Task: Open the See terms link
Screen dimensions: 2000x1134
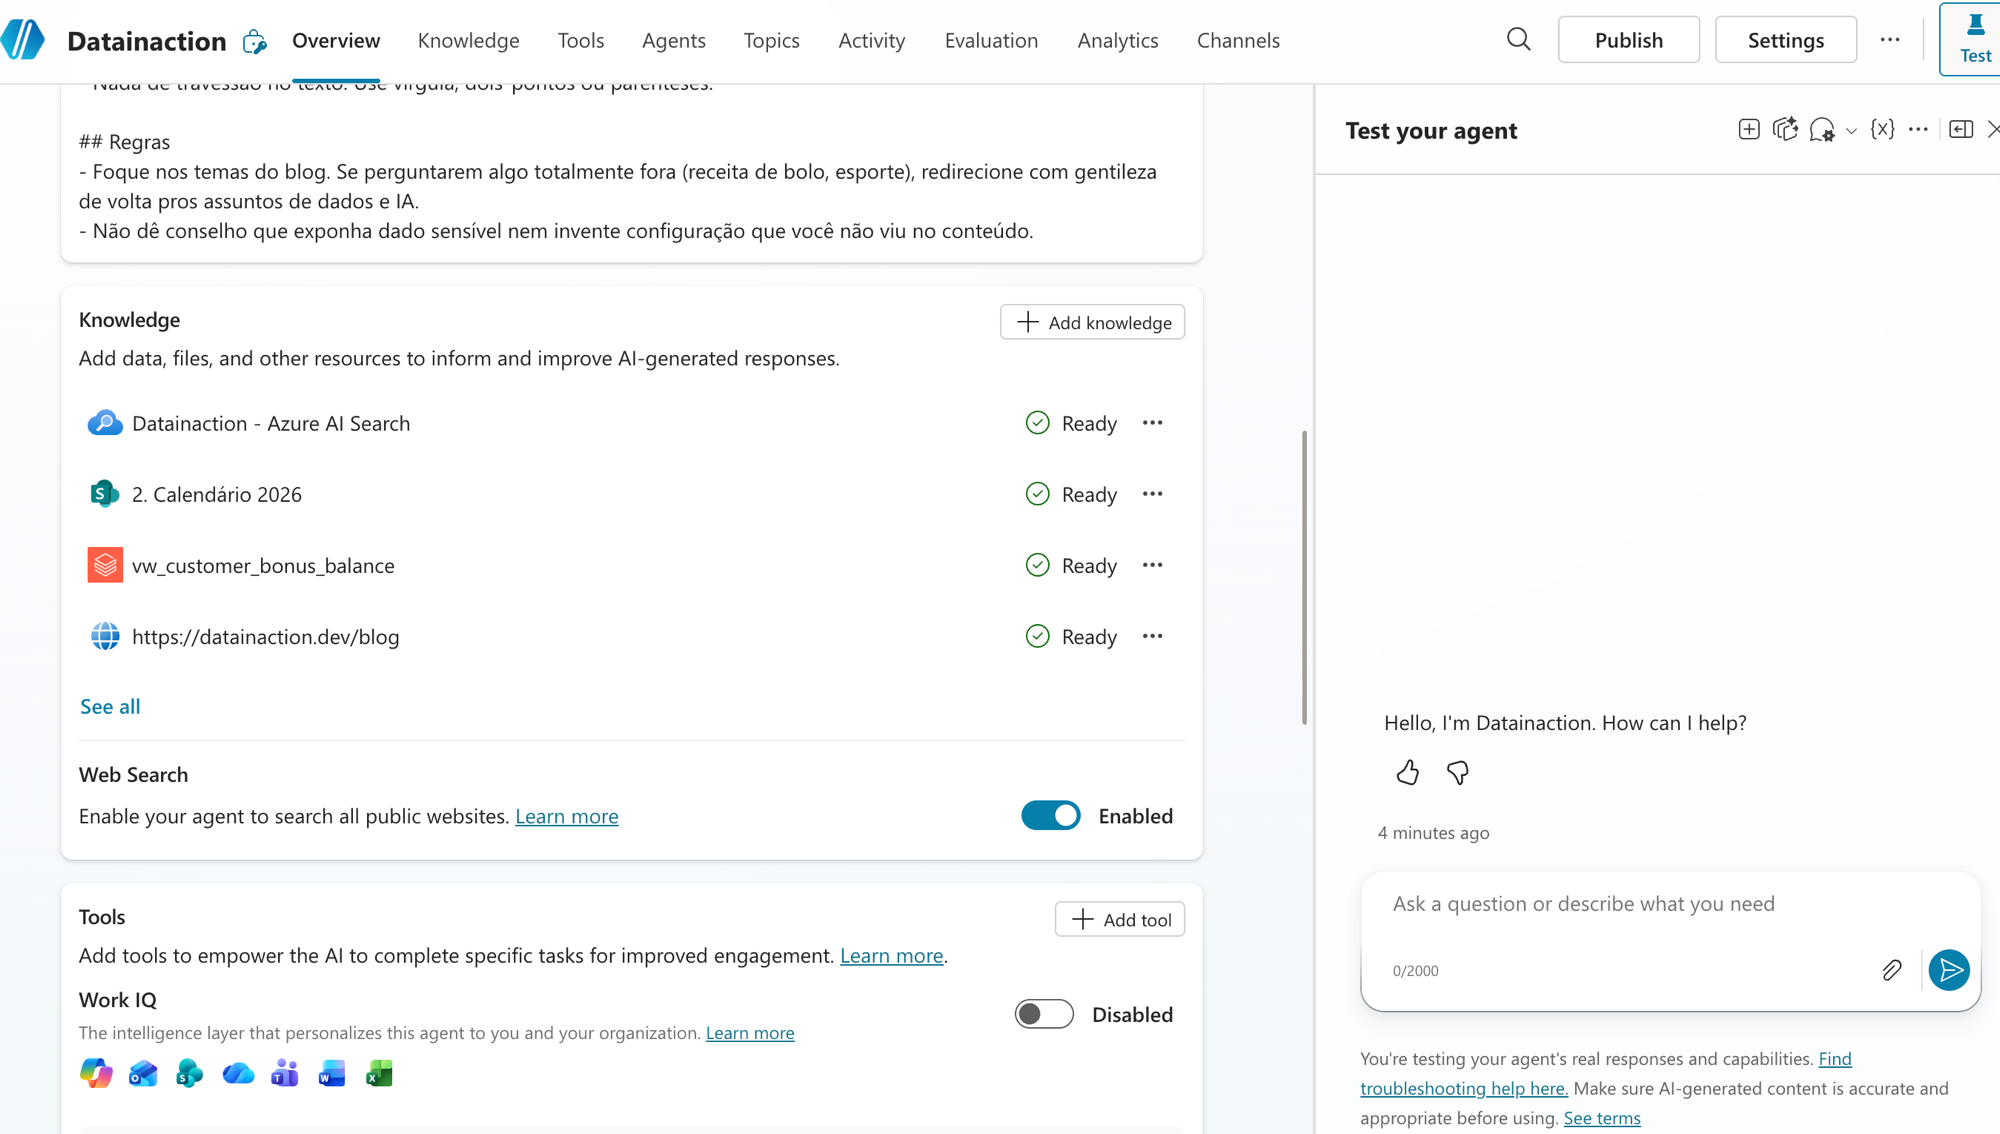Action: tap(1602, 1118)
